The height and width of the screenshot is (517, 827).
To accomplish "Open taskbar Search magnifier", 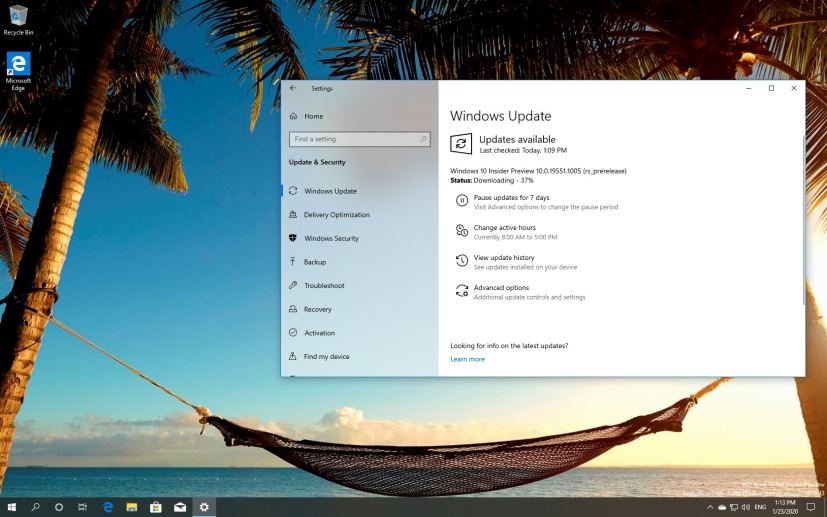I will 35,507.
